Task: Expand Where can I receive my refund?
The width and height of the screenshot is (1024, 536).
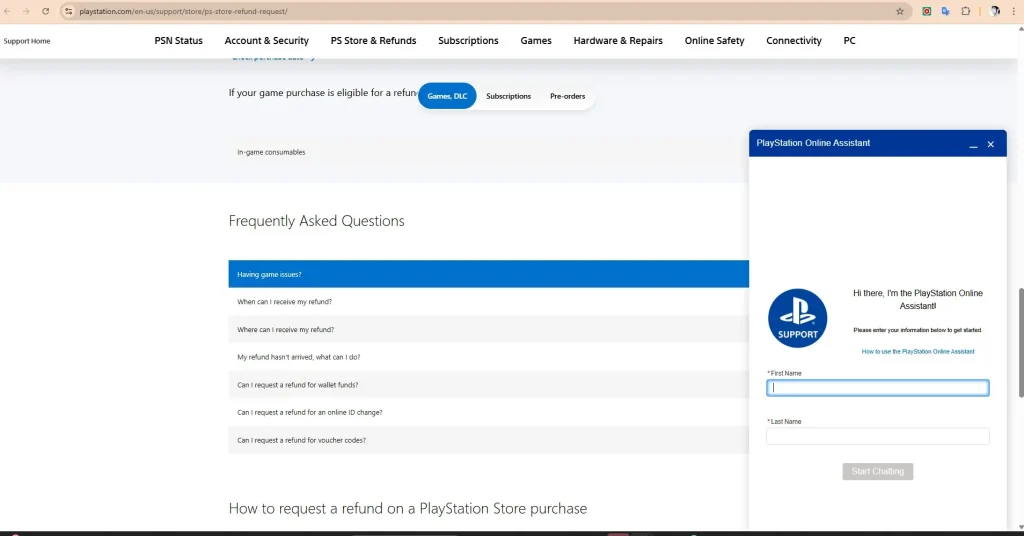Action: pyautogui.click(x=488, y=330)
